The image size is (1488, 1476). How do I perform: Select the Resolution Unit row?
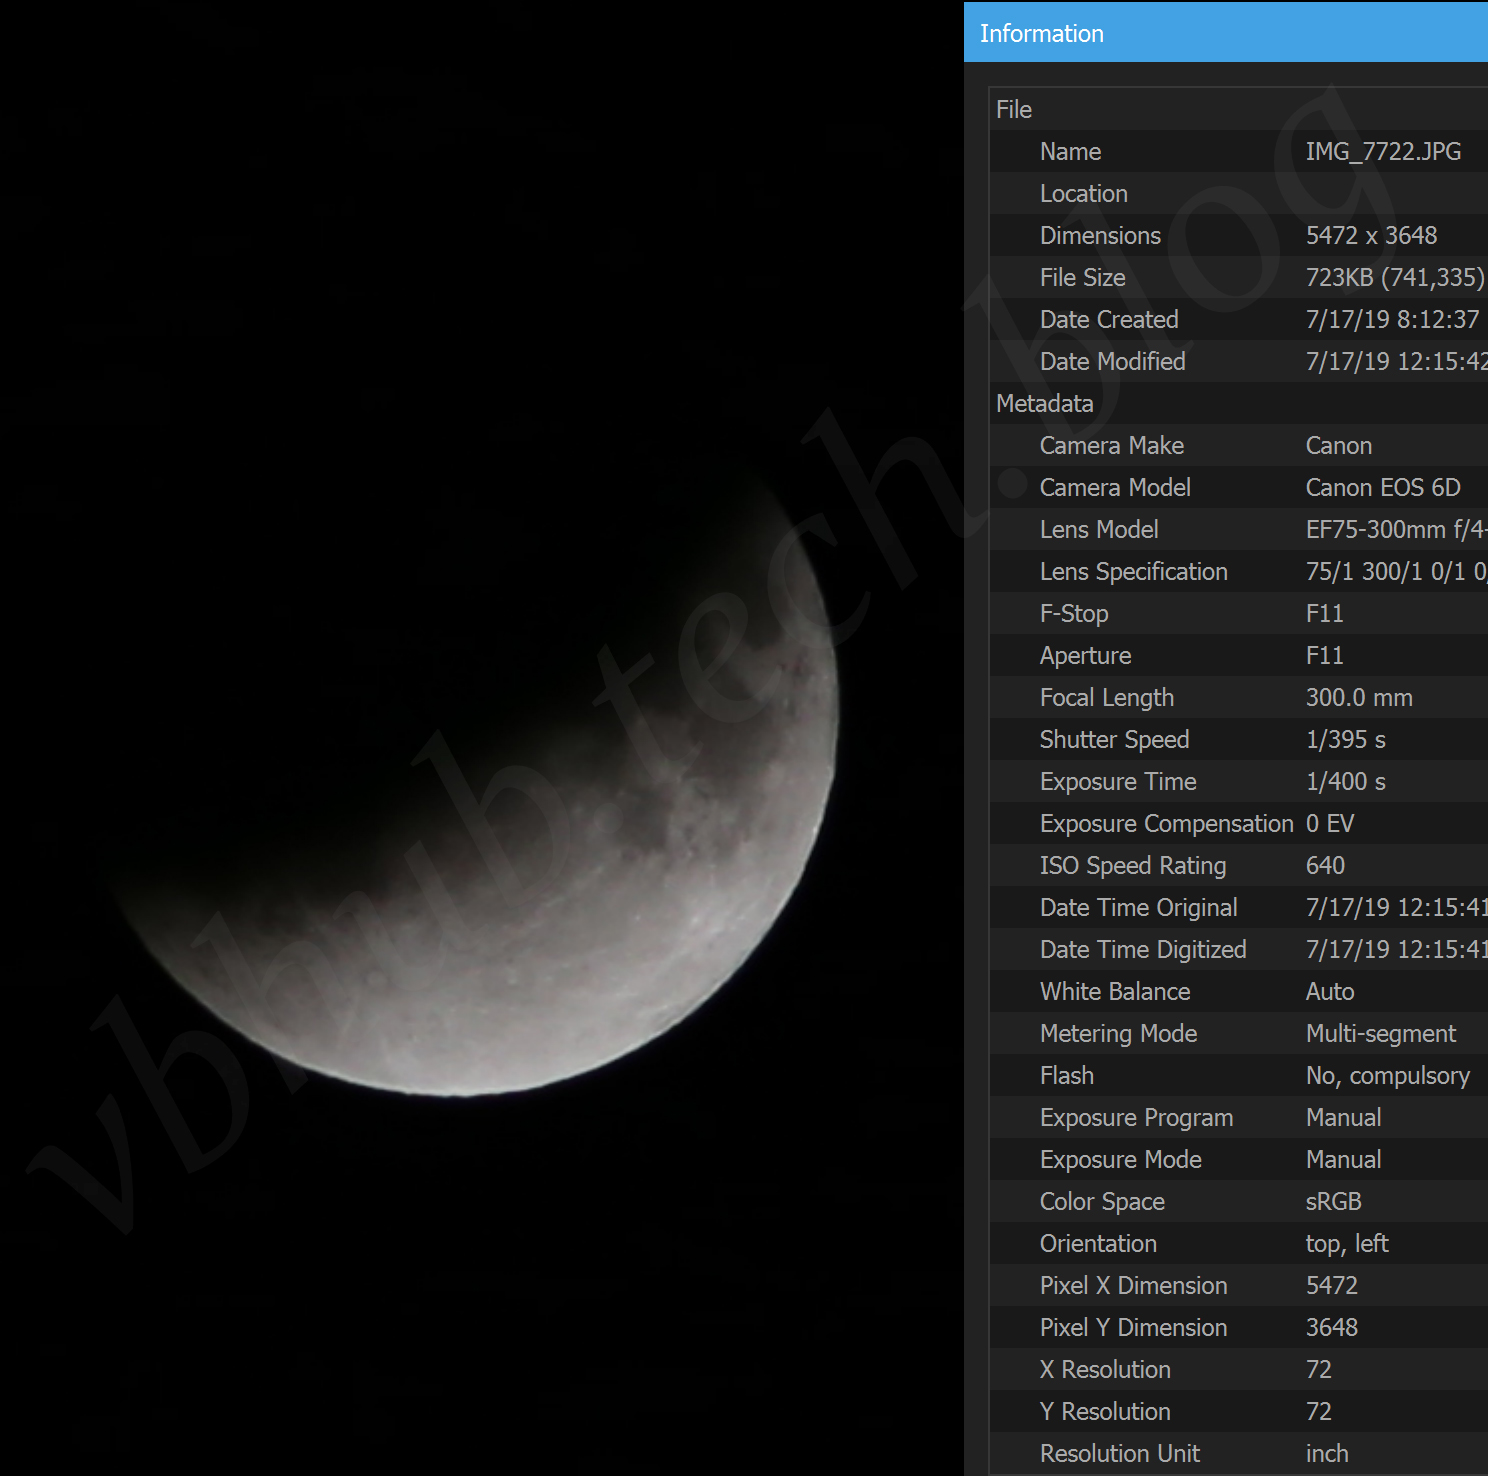[x=1240, y=1454]
